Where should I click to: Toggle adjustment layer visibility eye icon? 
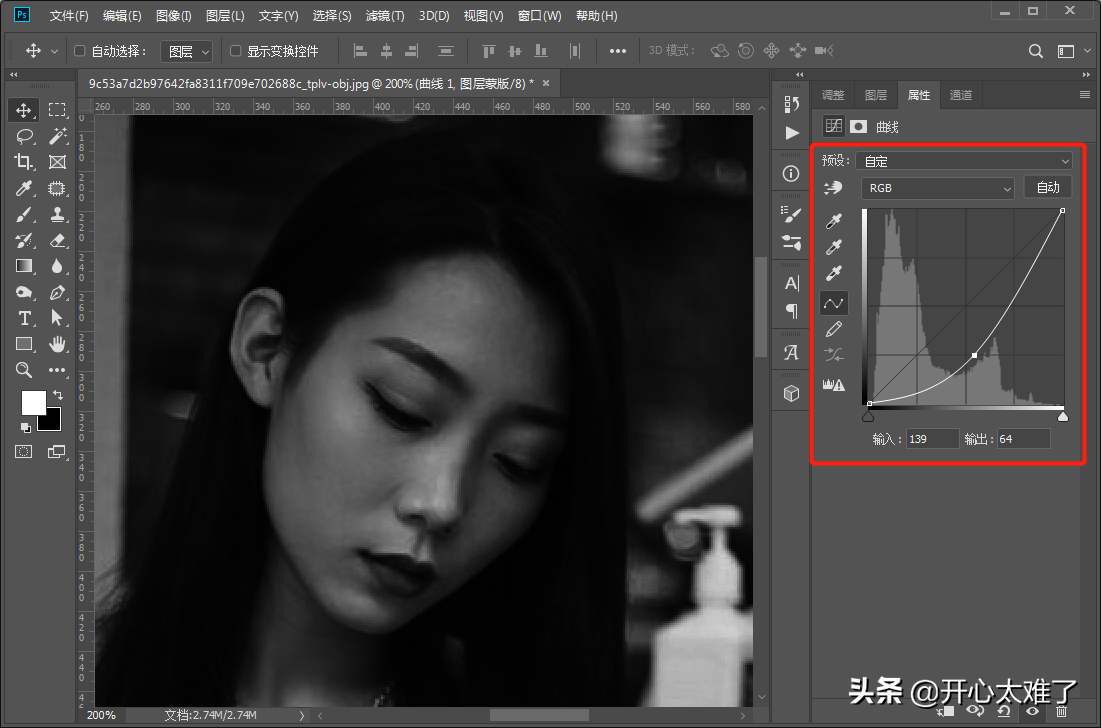tap(1031, 711)
